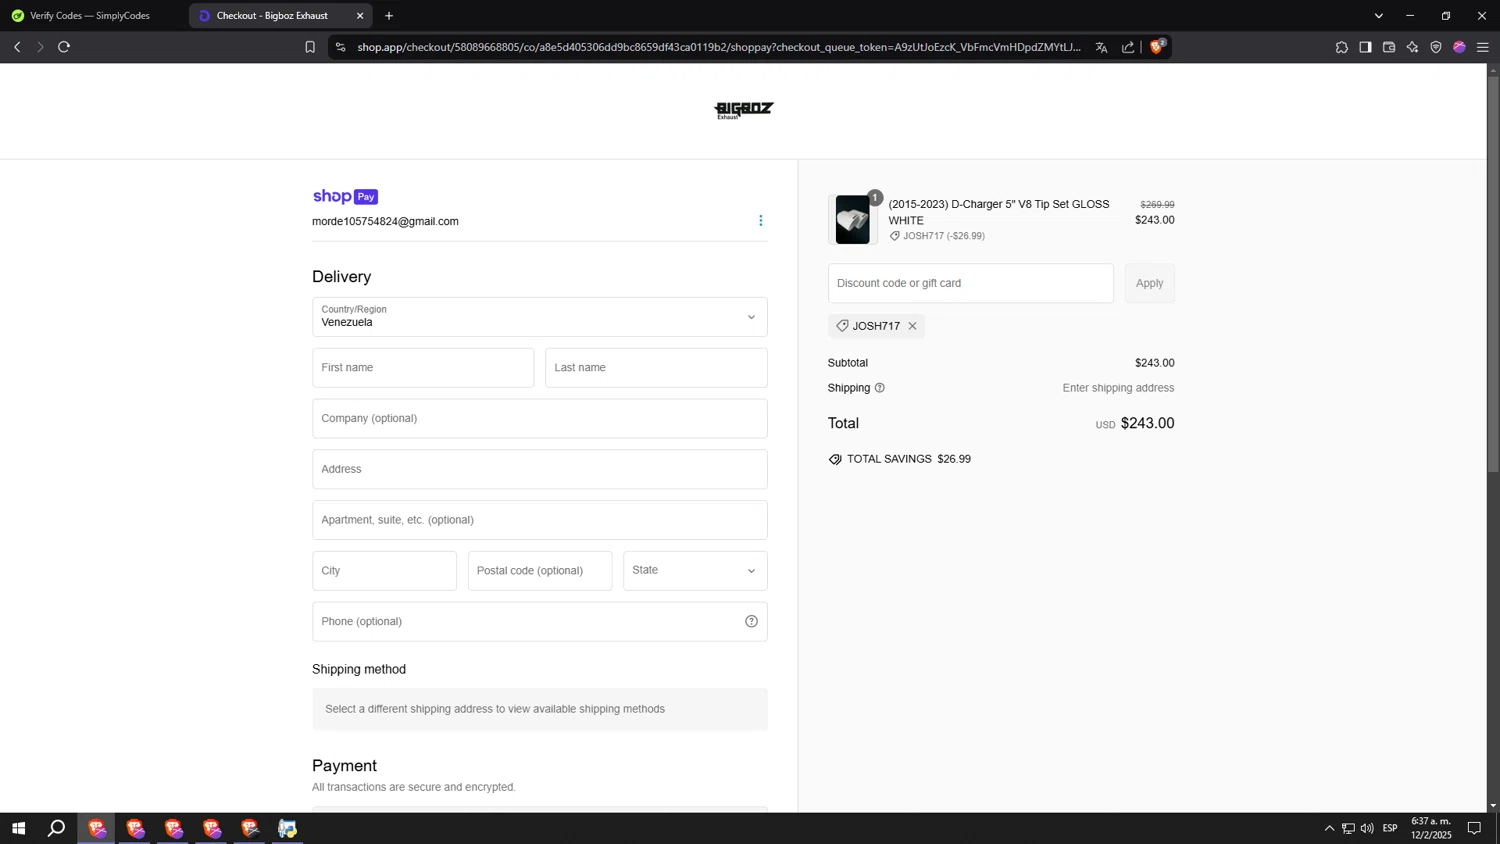1500x844 pixels.
Task: Focus the Company (optional) field
Action: click(540, 419)
